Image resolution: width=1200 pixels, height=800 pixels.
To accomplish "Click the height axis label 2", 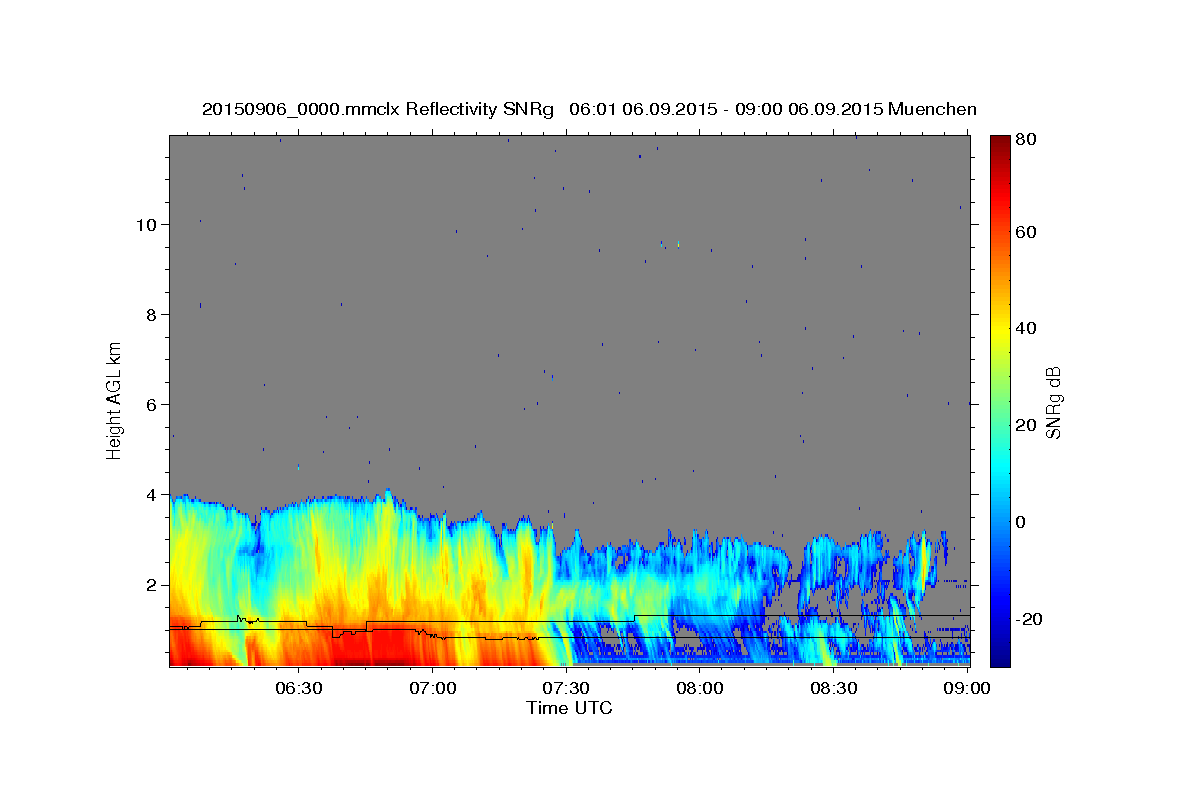I will [151, 584].
